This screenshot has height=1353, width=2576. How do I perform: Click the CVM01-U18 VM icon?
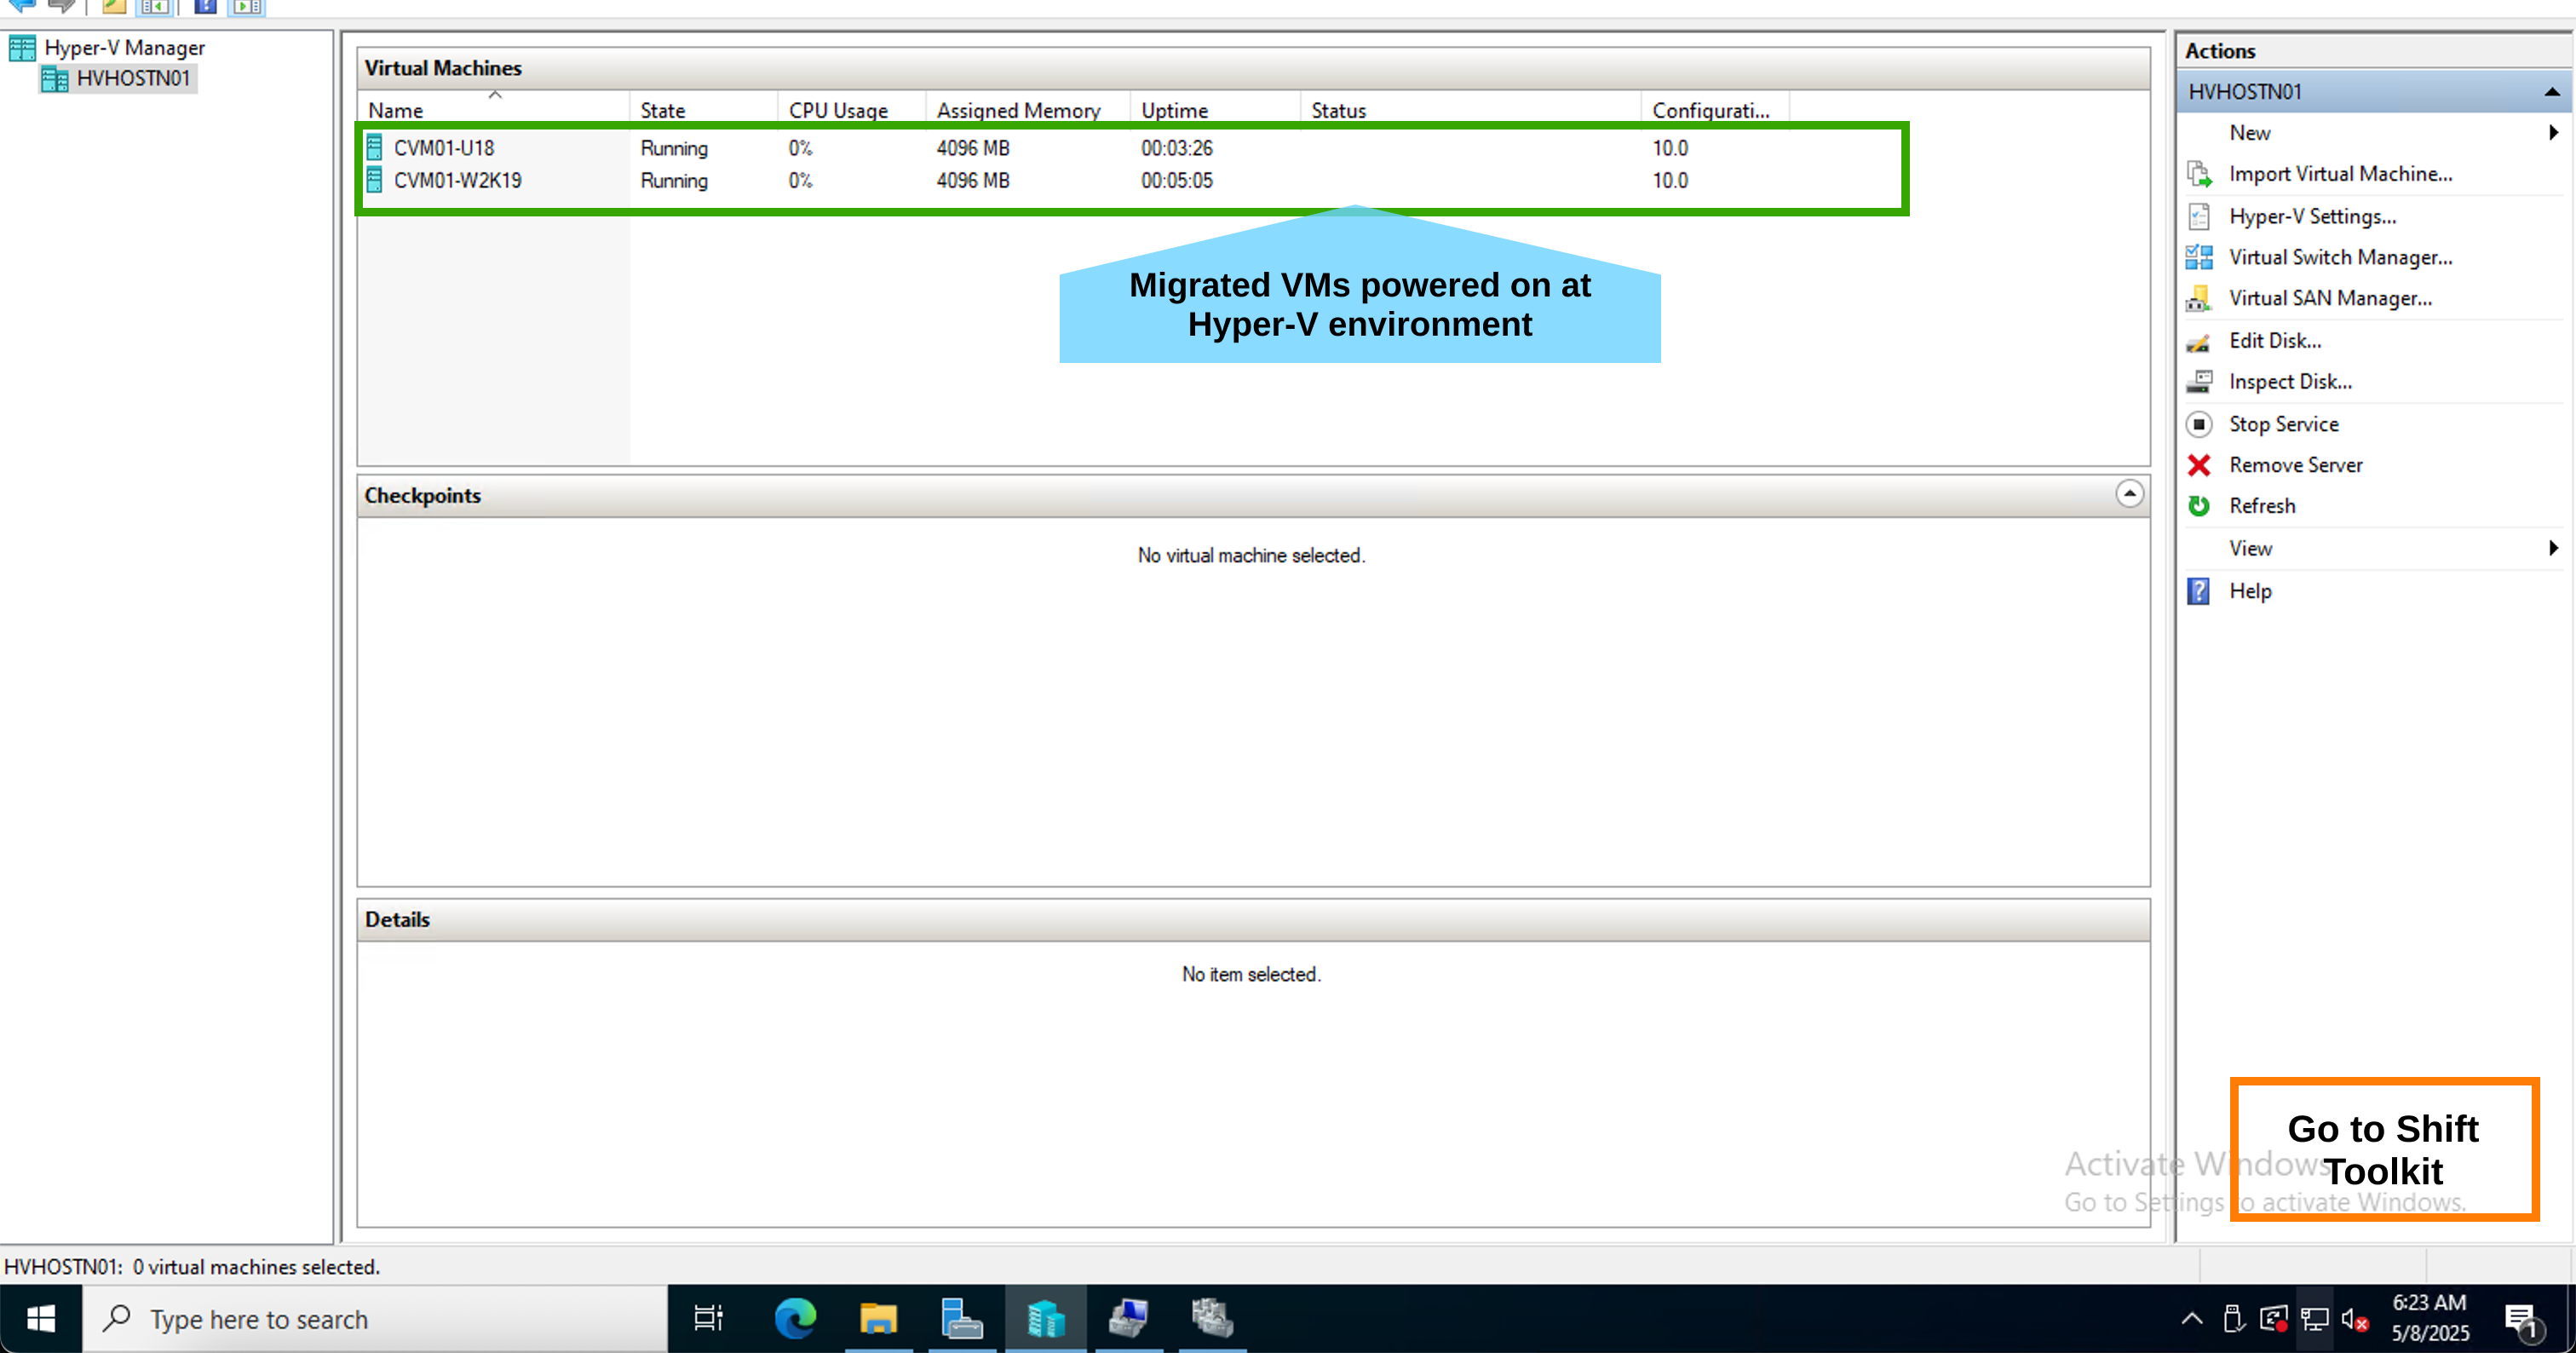[x=374, y=148]
